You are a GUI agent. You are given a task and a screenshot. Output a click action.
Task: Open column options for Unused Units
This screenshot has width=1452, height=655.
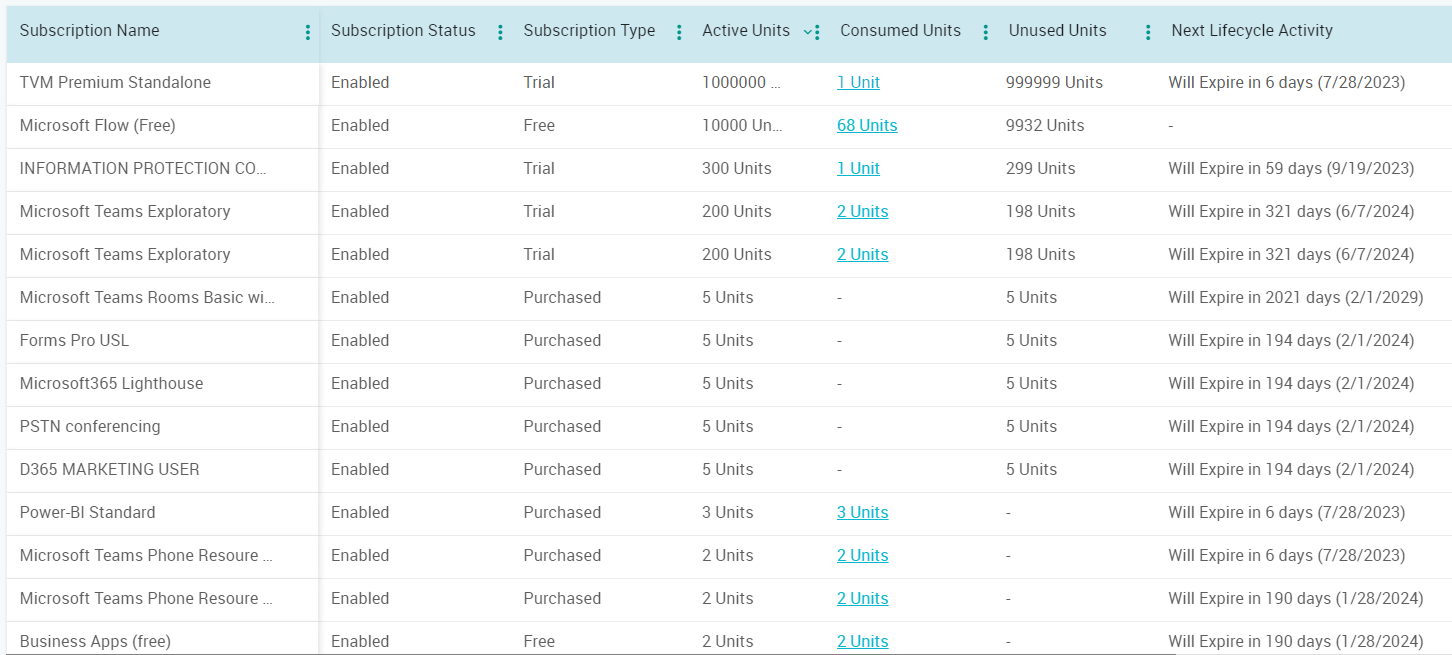pos(1147,31)
